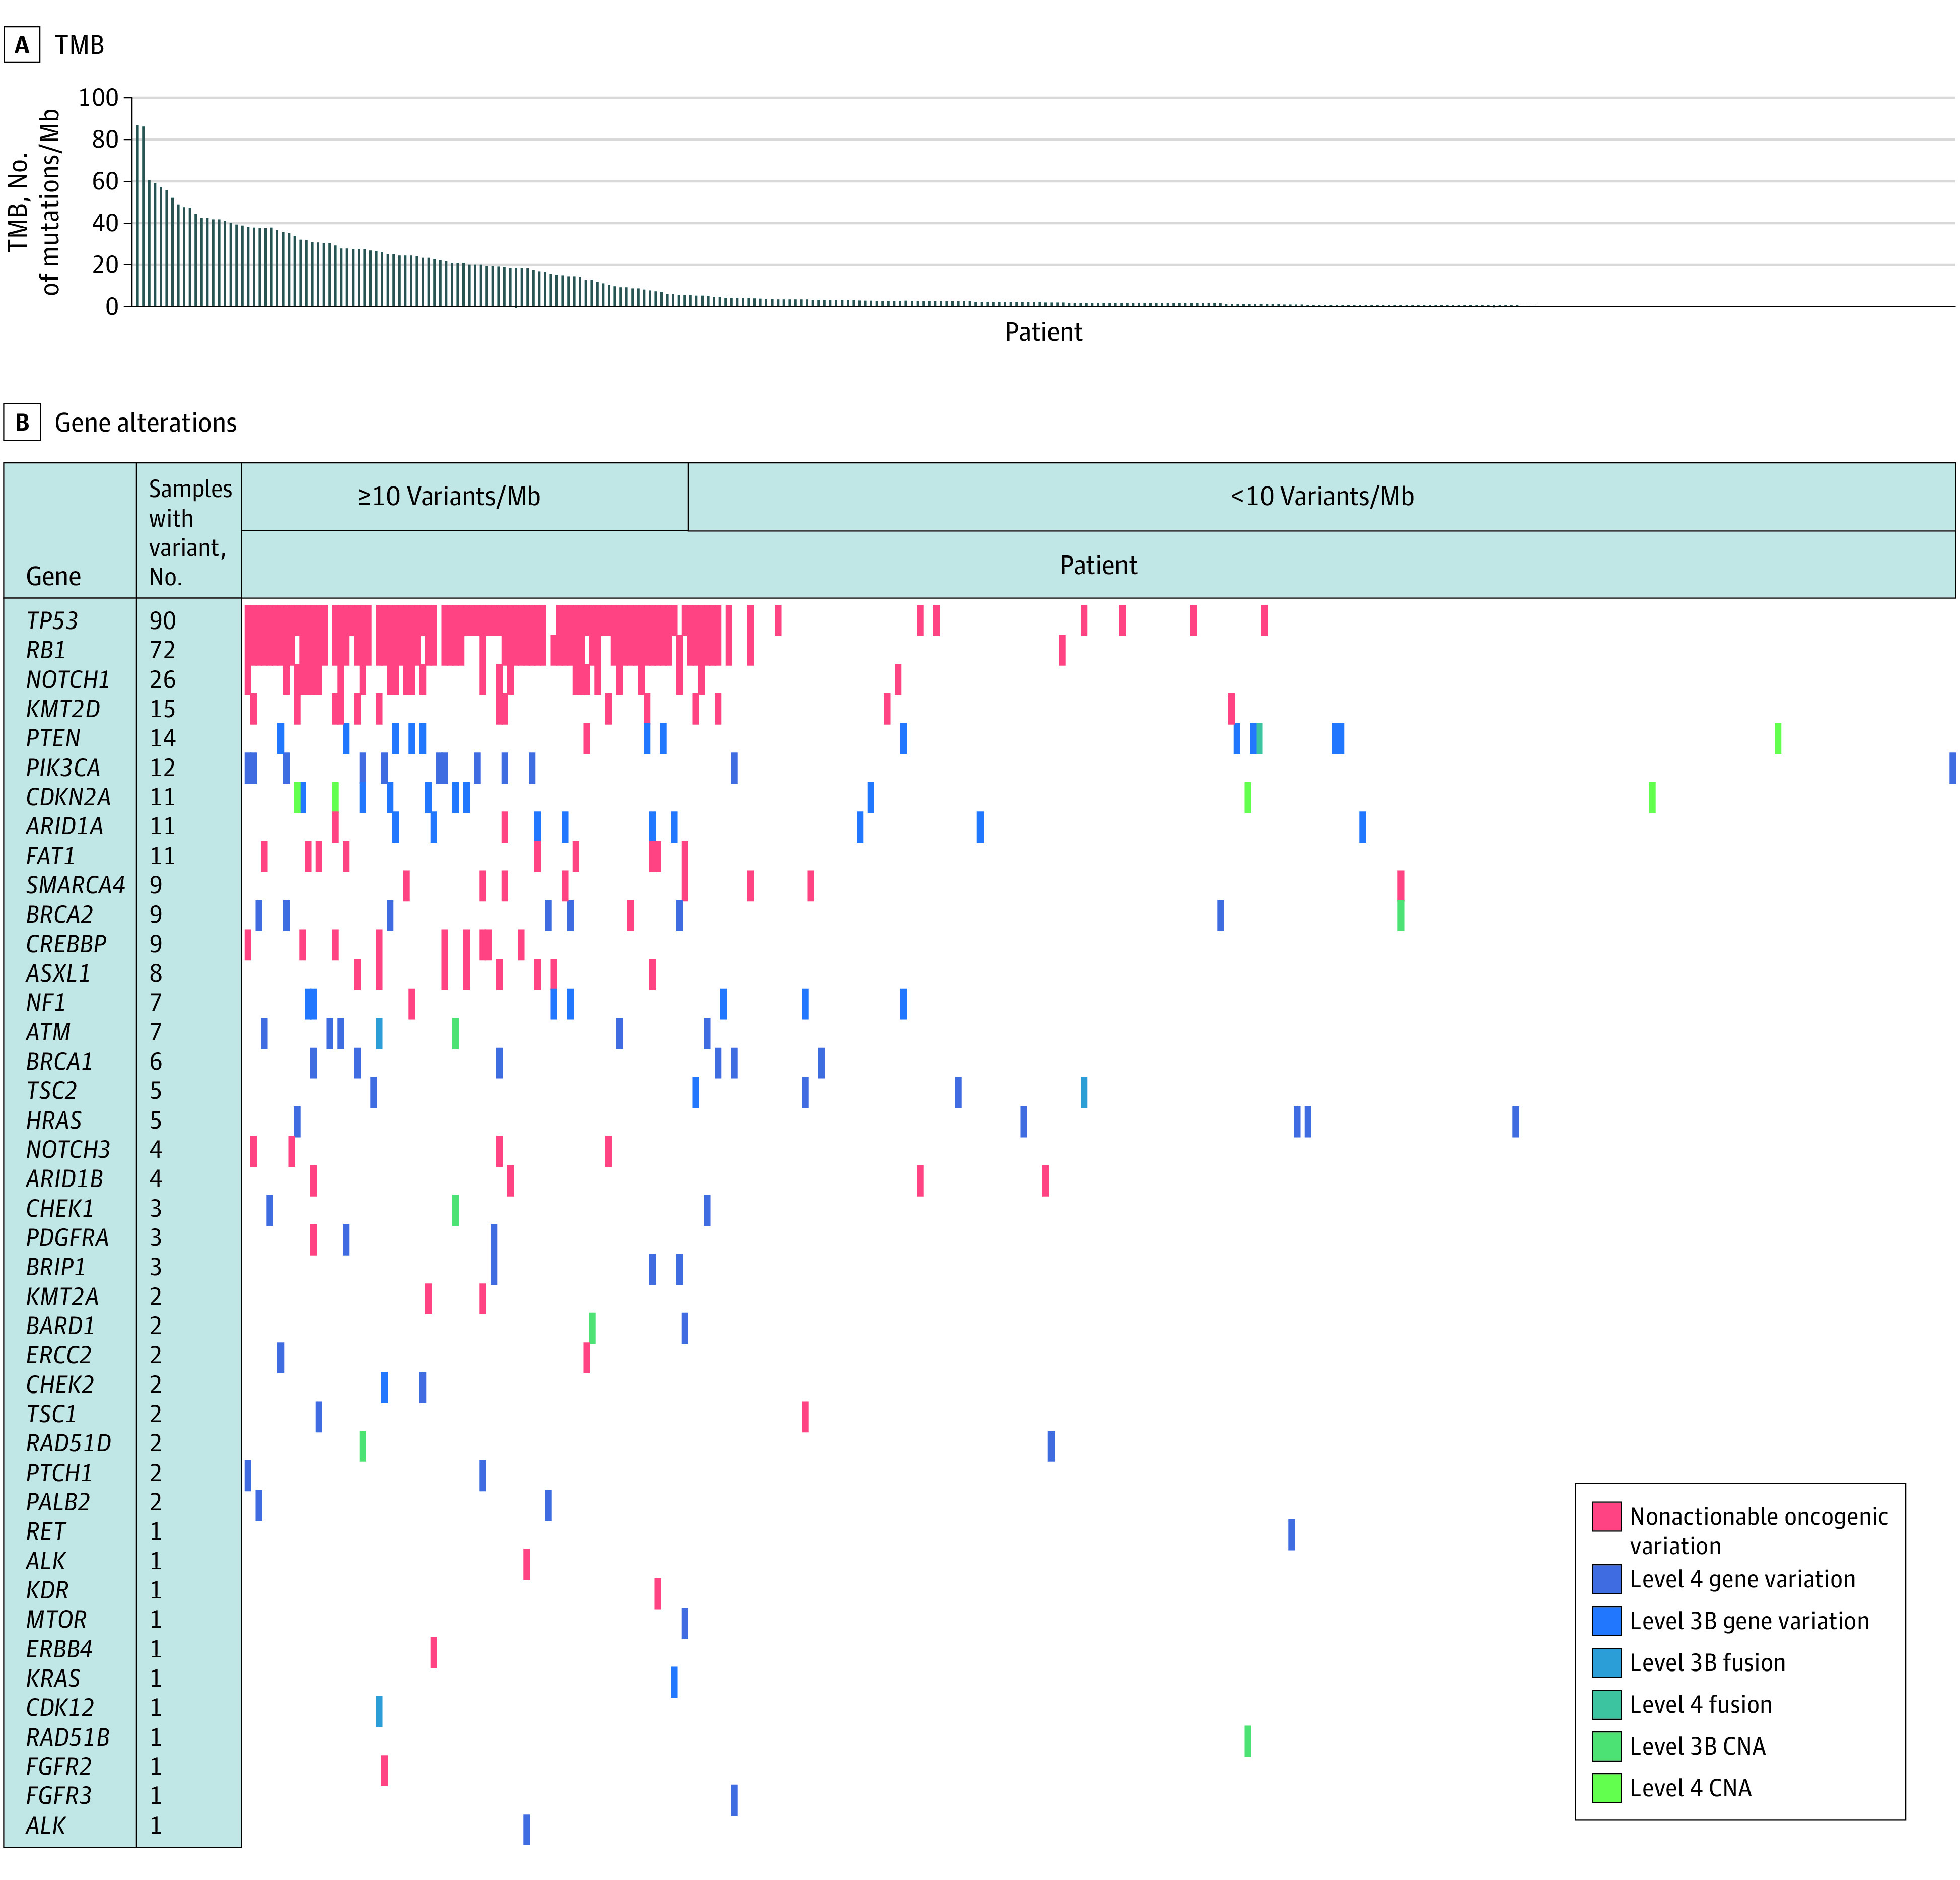Viewport: 1960px width, 1880px height.
Task: Click the SMARCA4 gene name
Action: (76, 885)
